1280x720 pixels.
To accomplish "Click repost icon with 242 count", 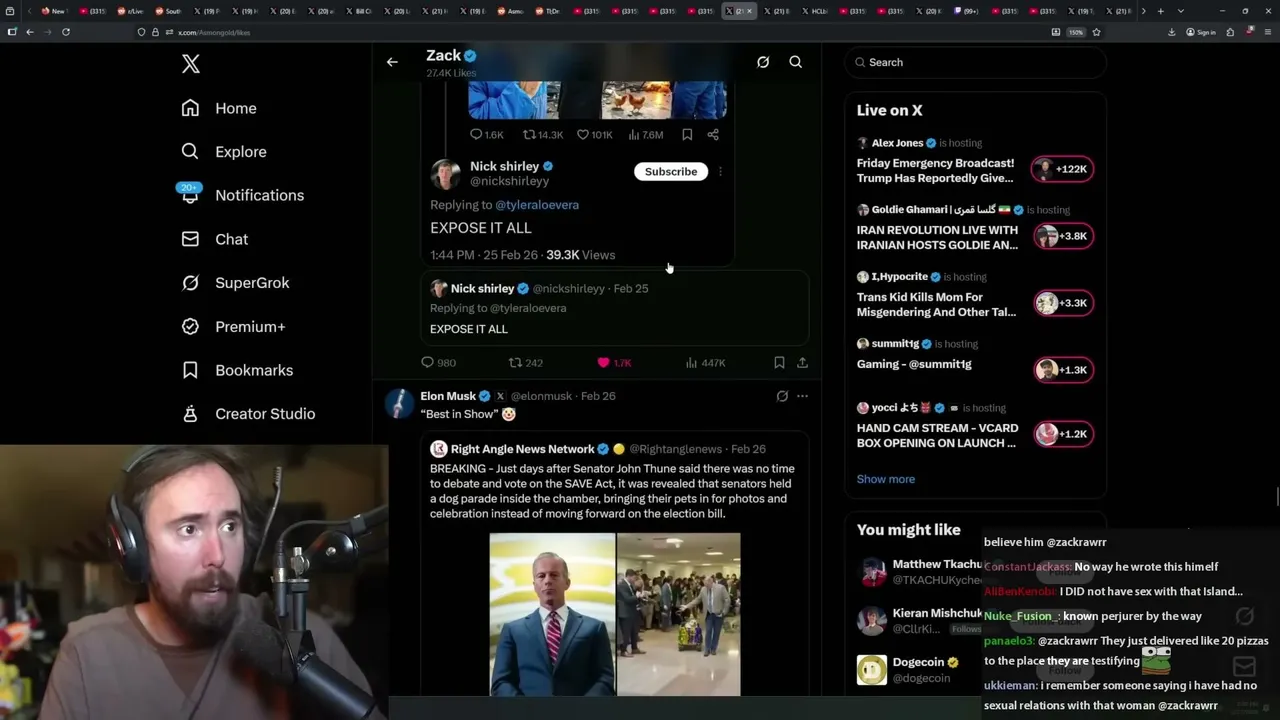I will coord(515,362).
